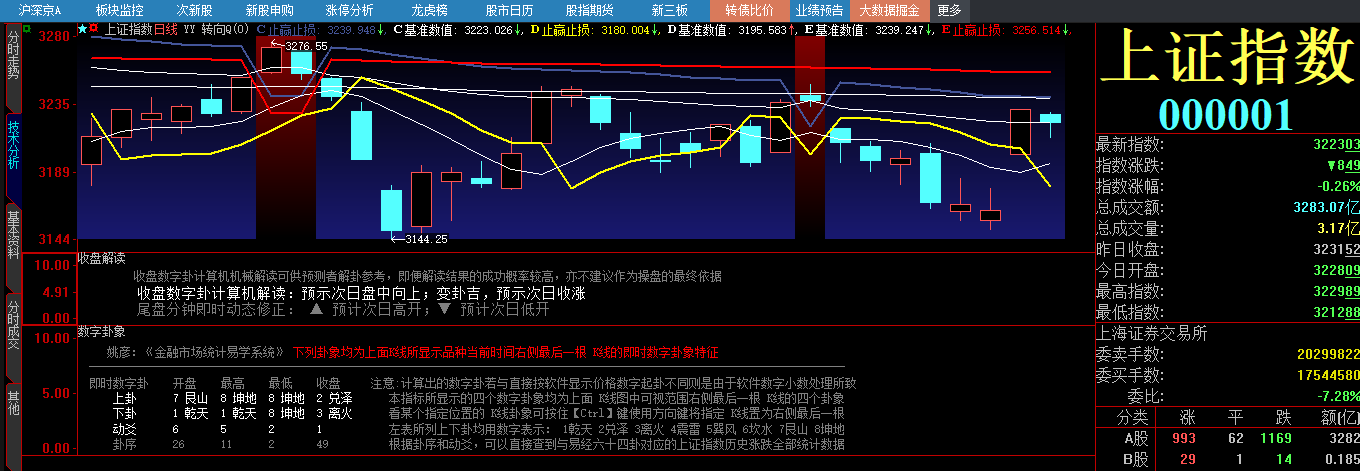This screenshot has width=1360, height=471.
Task: Click the 指数涨跌 row
Action: 1227,165
